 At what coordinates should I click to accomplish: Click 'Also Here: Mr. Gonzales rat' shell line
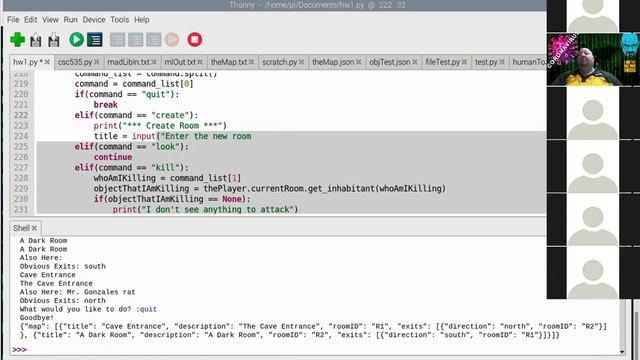pos(78,292)
